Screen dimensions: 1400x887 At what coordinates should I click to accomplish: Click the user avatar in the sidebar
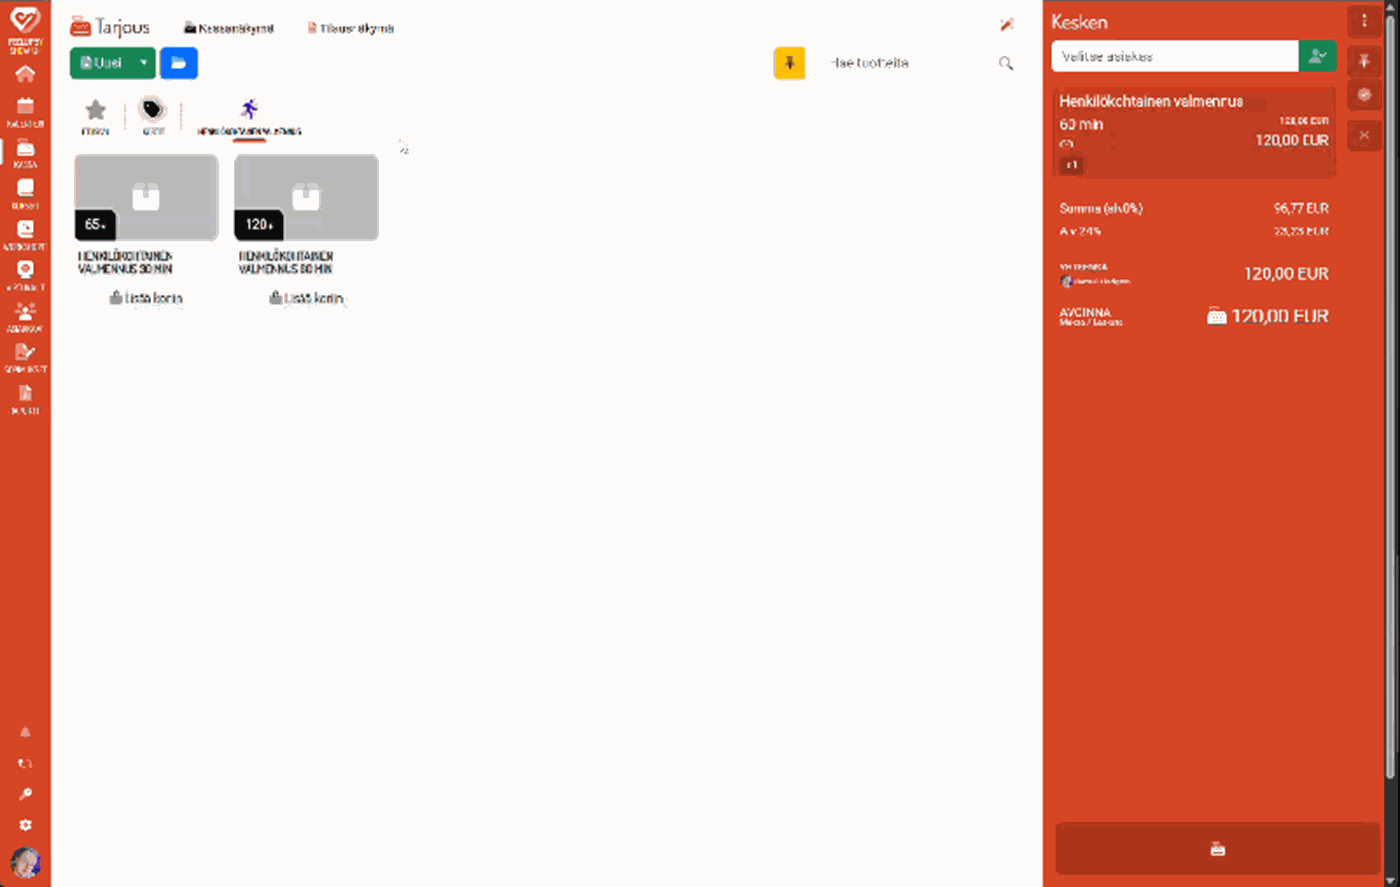click(x=25, y=862)
